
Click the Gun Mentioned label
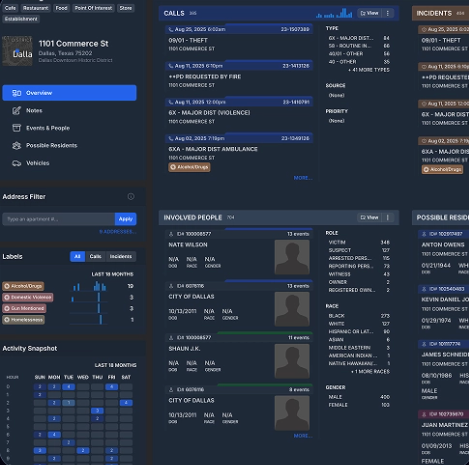coord(24,308)
